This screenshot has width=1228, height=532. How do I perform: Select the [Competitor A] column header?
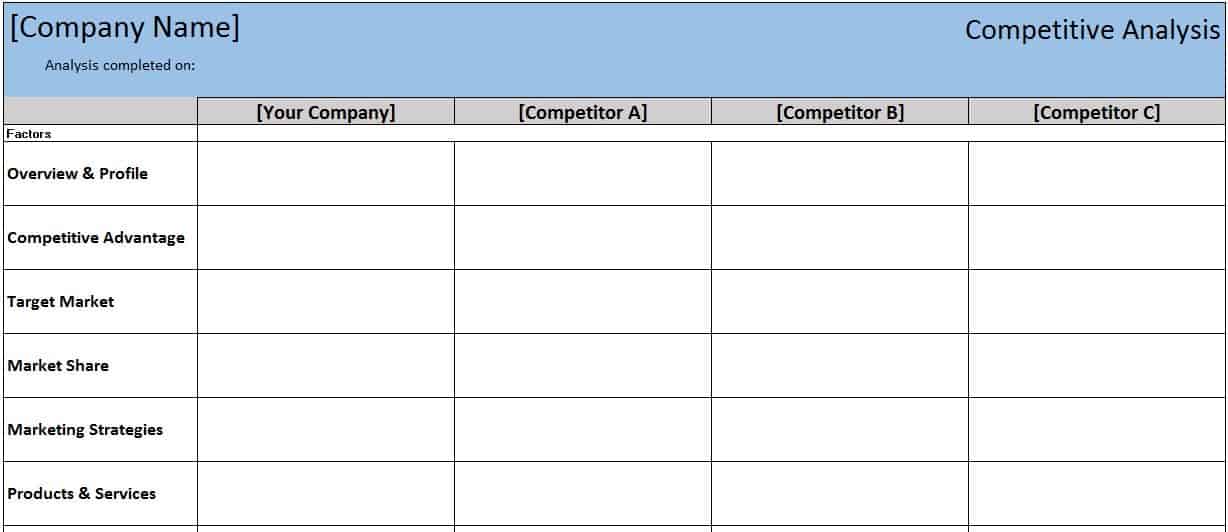[x=583, y=112]
